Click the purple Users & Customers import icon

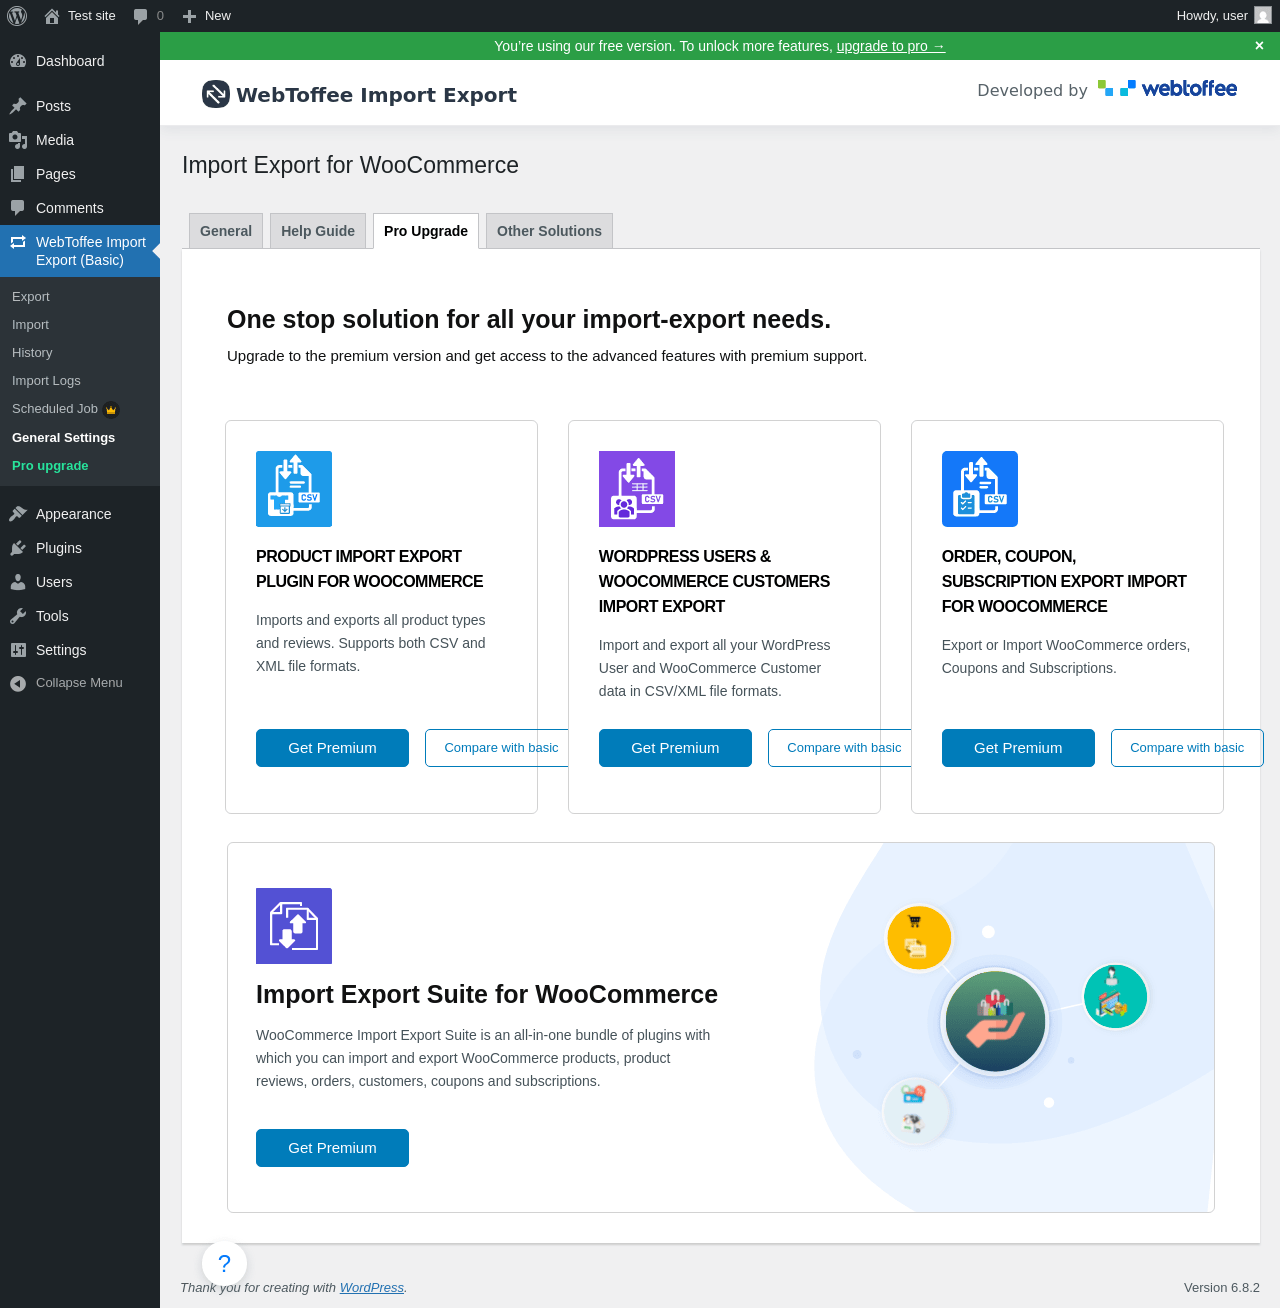coord(637,489)
